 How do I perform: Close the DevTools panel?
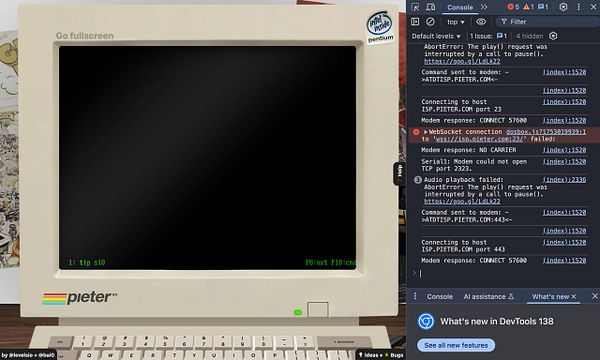[593, 7]
